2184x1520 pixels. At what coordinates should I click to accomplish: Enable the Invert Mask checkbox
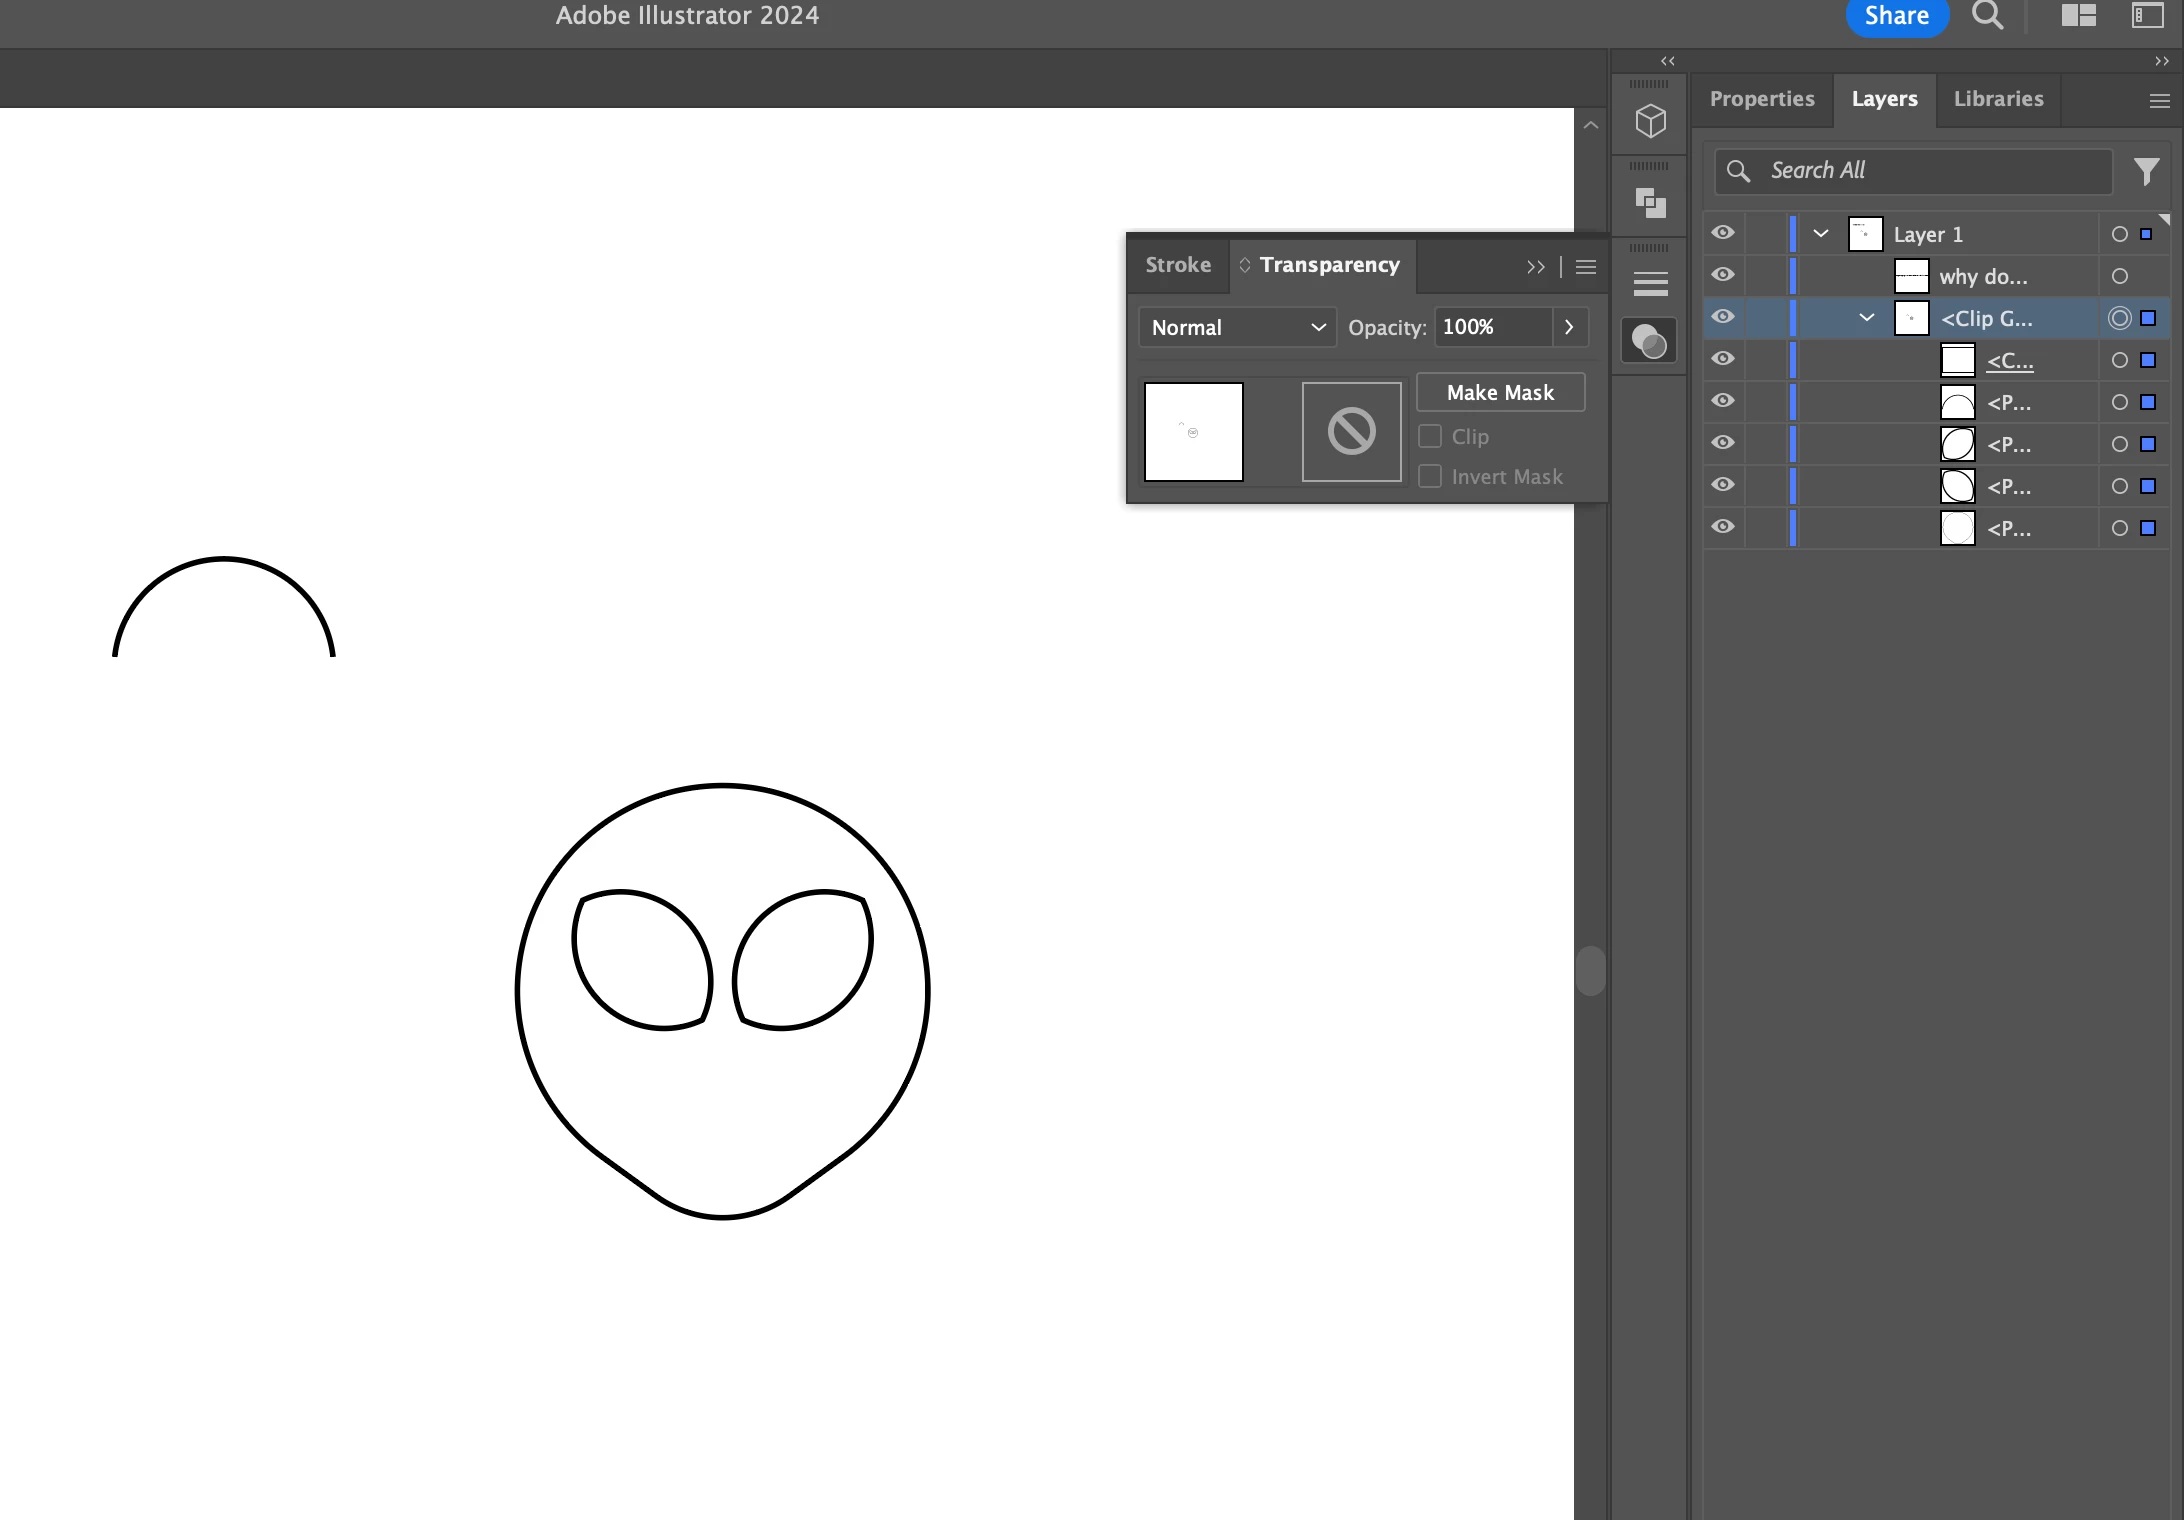(1430, 477)
